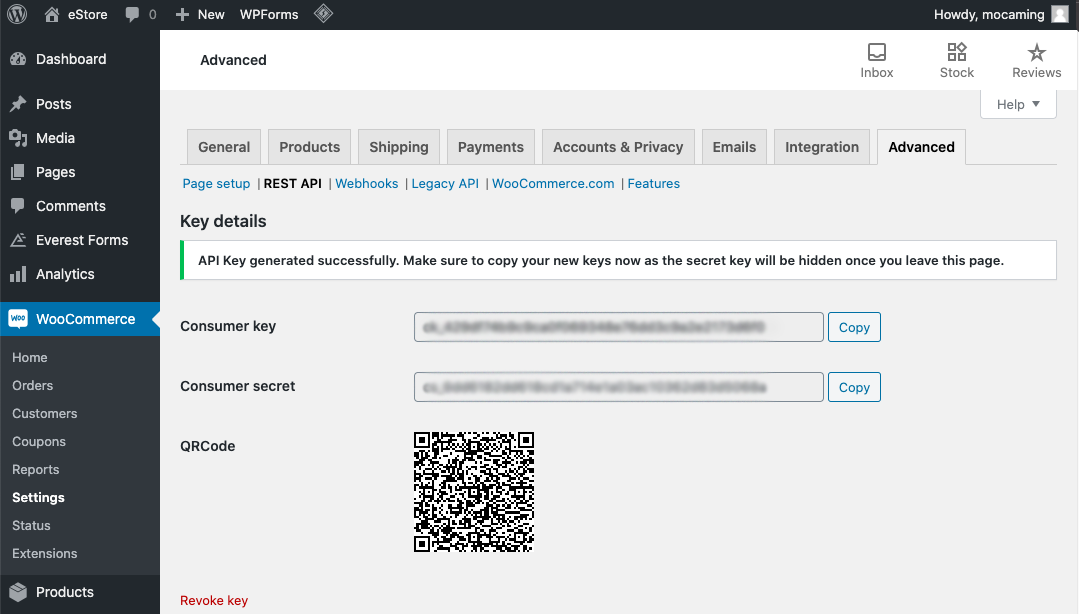Open Extensions in WooCommerce submenu
Screen dimensions: 1079x614
[45, 553]
